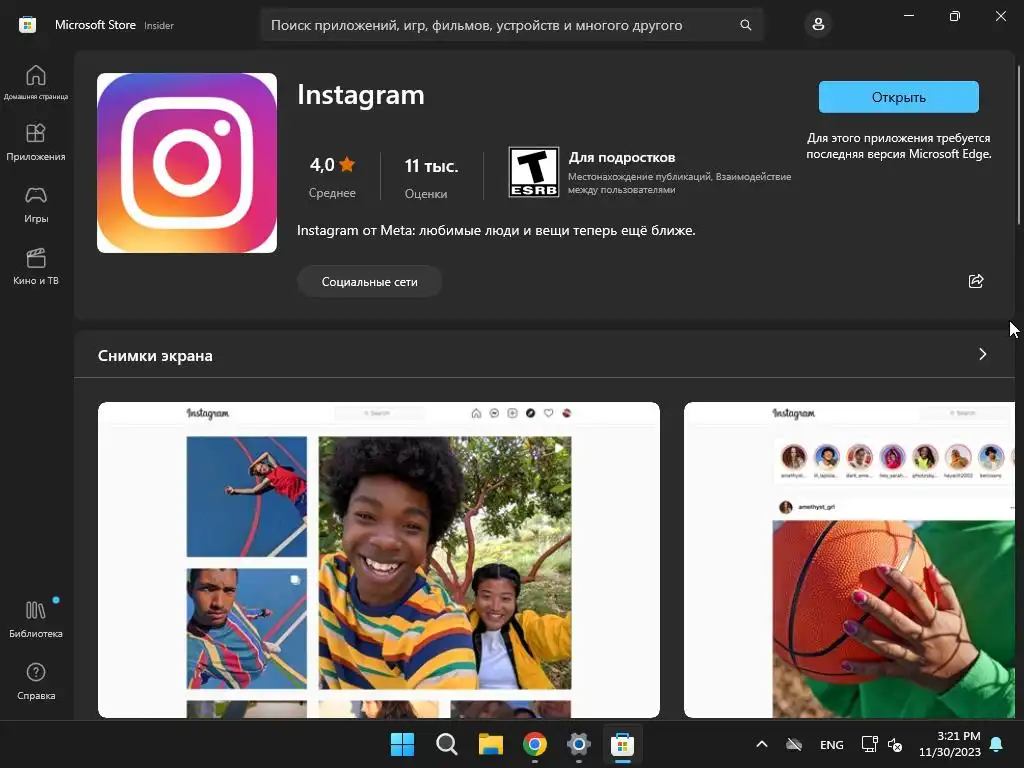Click the Снимки экрана heading
The height and width of the screenshot is (768, 1024).
155,356
